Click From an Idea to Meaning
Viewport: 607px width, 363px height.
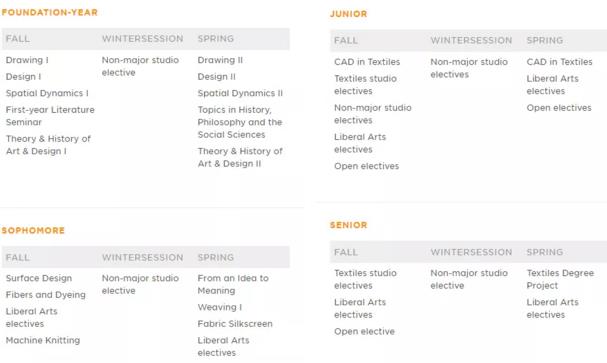(233, 284)
